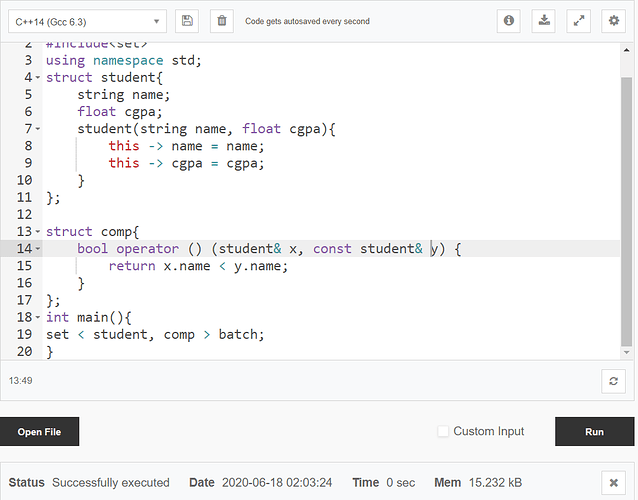Collapse the fold arrow at line 14
The image size is (638, 500).
coord(38,249)
